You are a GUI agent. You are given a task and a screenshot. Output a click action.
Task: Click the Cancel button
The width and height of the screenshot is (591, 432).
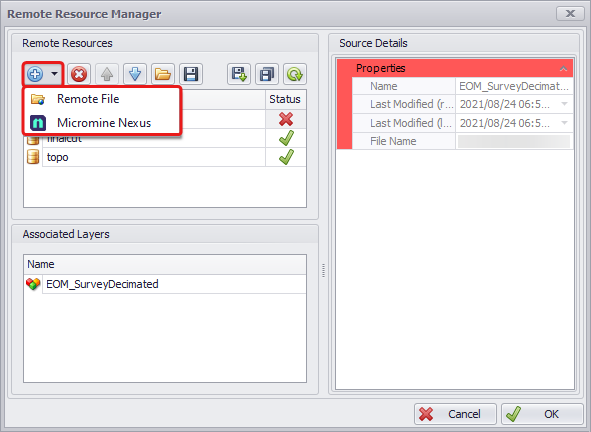(455, 414)
